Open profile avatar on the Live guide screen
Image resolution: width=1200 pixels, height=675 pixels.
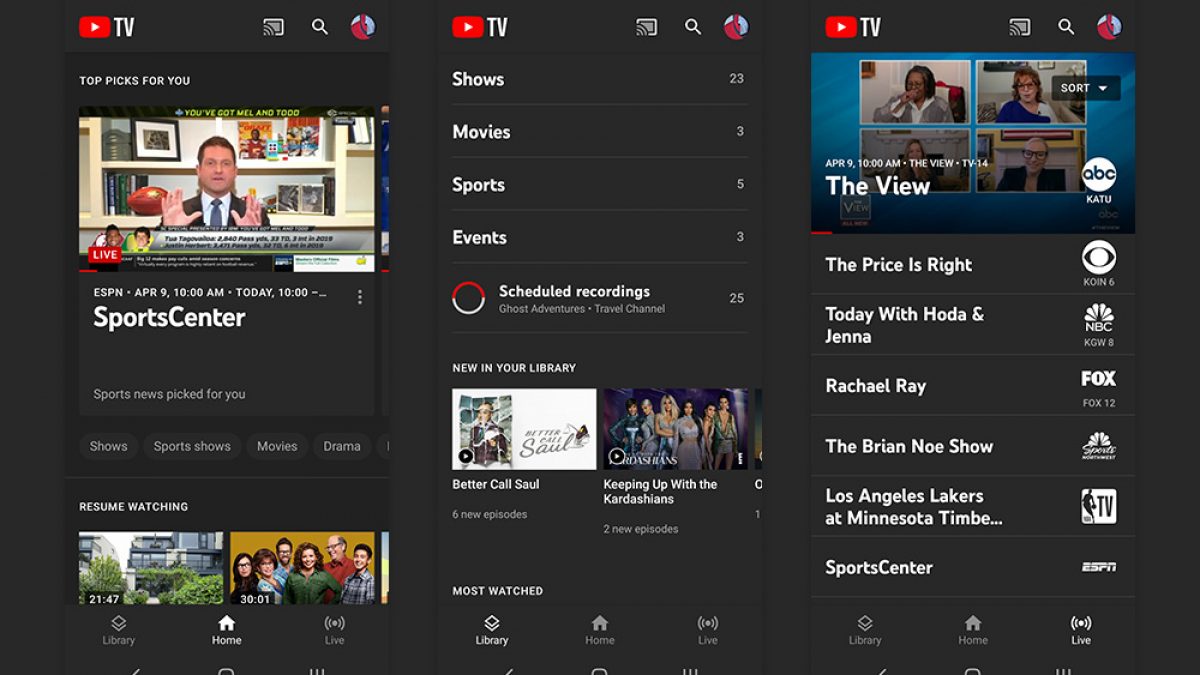pyautogui.click(x=1109, y=27)
